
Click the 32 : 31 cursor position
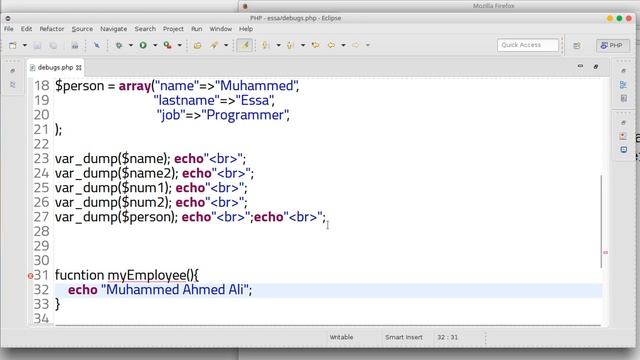click(x=447, y=337)
